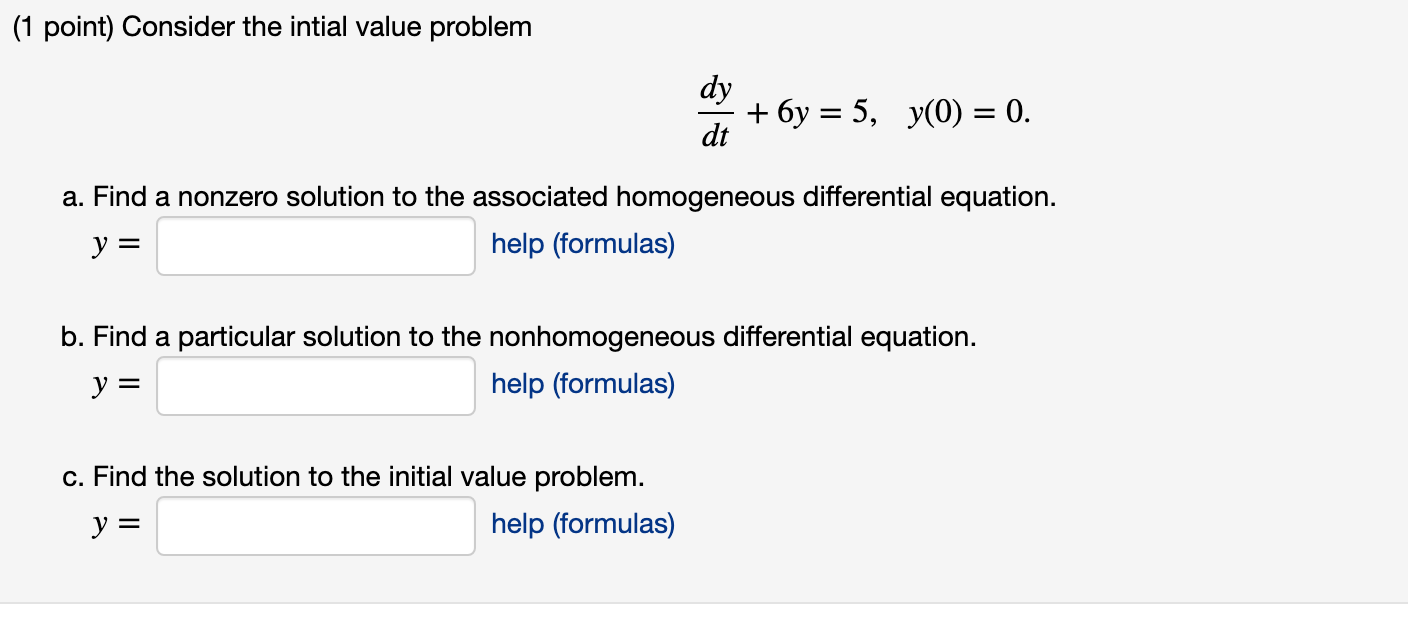
Task: Select the homogeneous solution input field
Action: (315, 246)
